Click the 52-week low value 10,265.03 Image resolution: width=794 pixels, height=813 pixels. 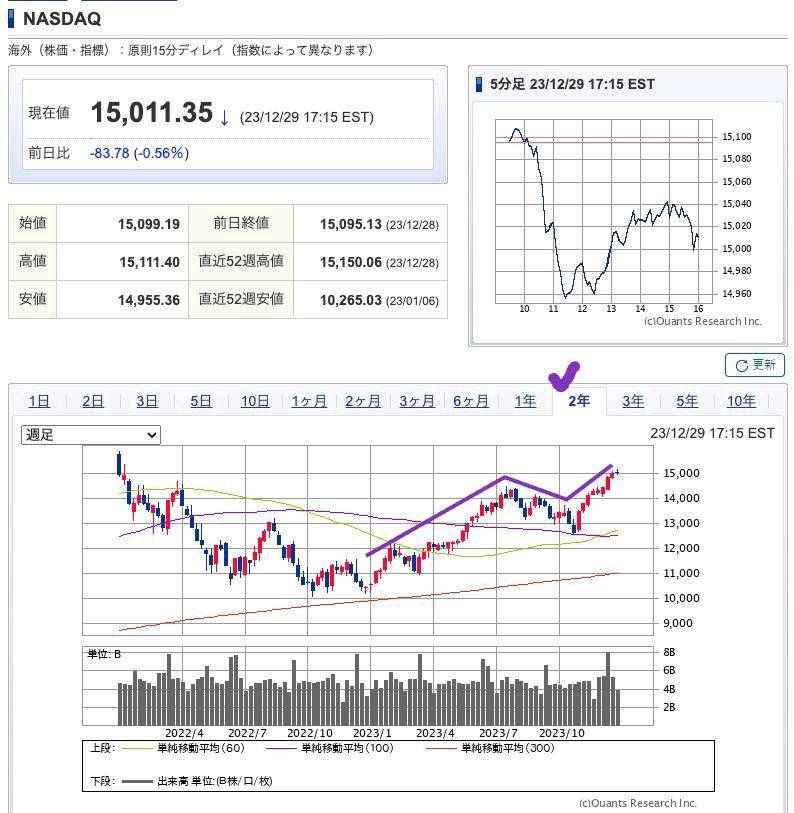(351, 300)
